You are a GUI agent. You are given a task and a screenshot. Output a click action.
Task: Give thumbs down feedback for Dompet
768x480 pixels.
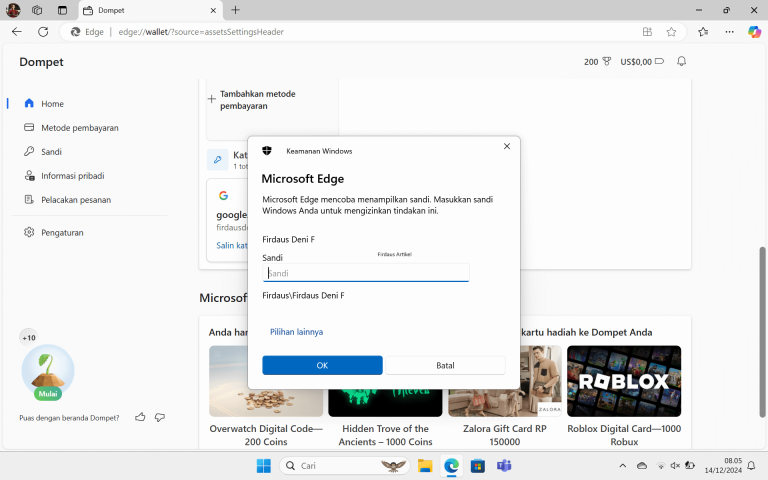(x=160, y=417)
